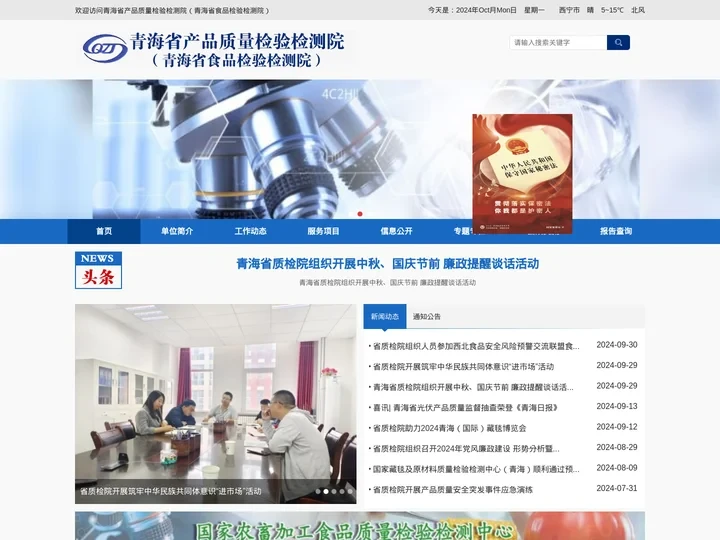Screen dimensions: 720x540
Task: Click the QZJ institute logo
Action: pyautogui.click(x=105, y=48)
